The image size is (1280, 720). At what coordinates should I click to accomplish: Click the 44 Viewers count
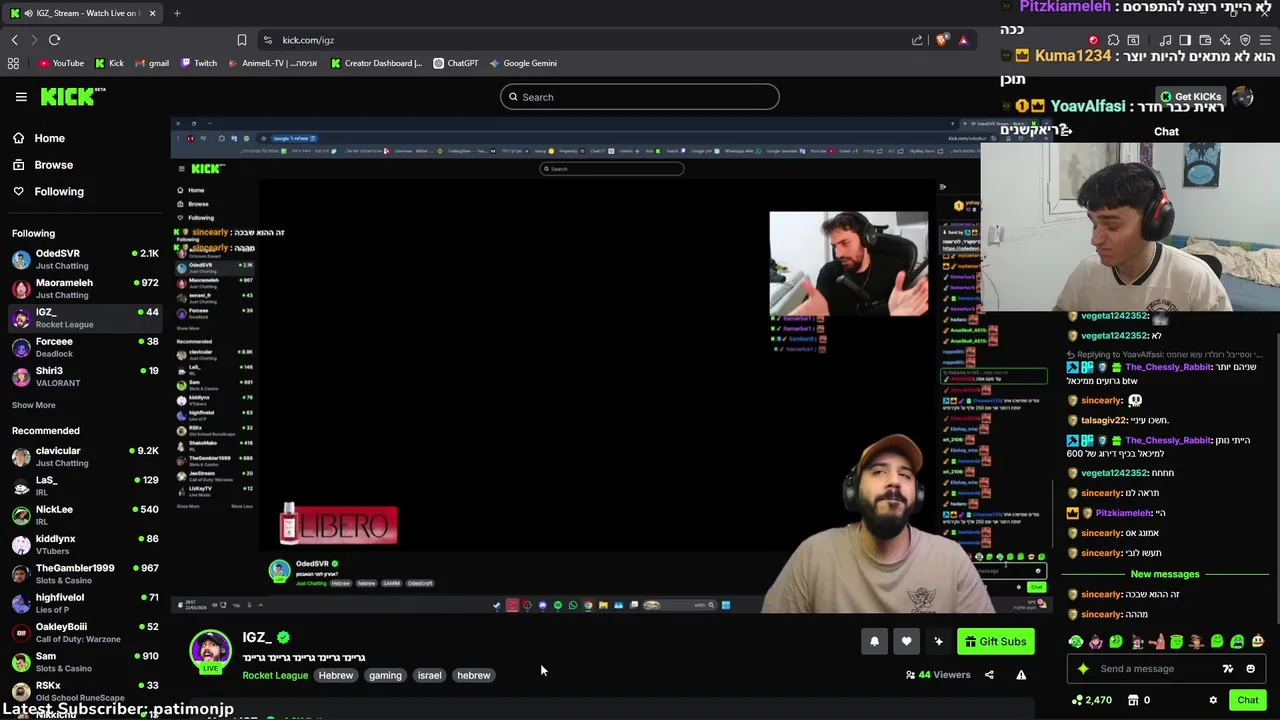click(938, 675)
